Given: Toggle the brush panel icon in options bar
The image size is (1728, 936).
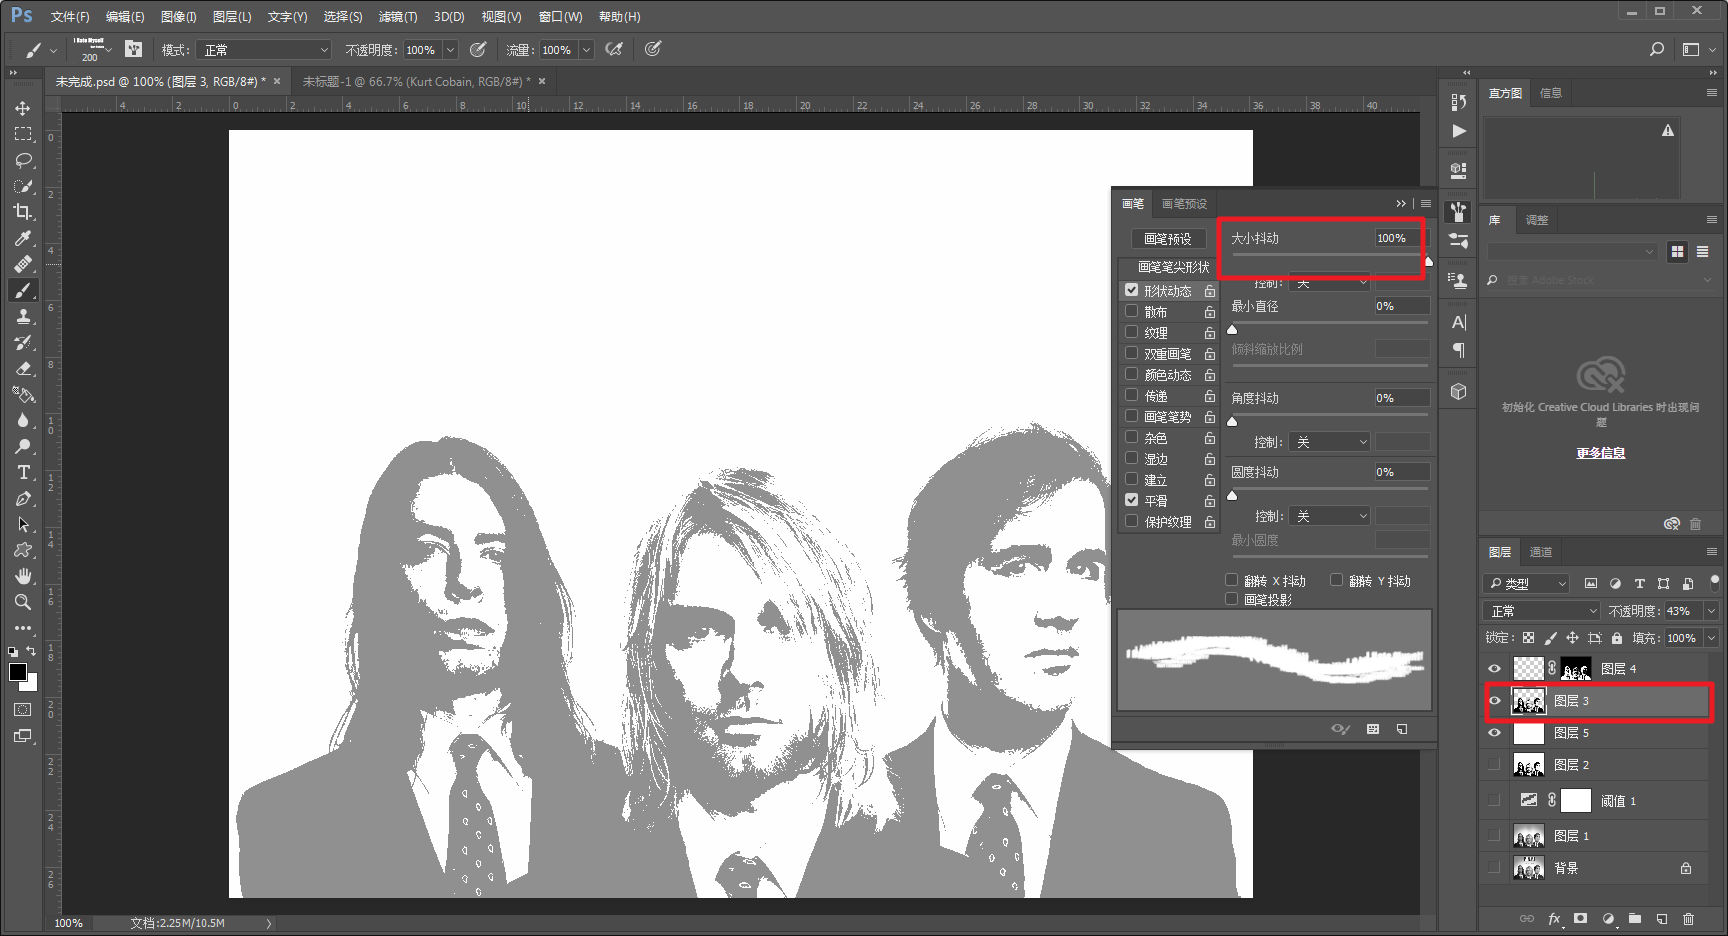Looking at the screenshot, I should point(134,49).
